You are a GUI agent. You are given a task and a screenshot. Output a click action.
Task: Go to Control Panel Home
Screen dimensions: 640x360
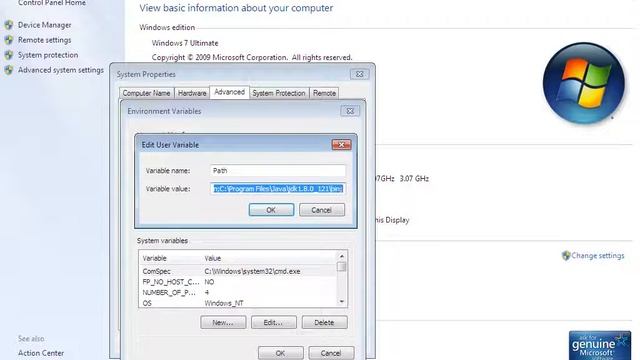[52, 3]
